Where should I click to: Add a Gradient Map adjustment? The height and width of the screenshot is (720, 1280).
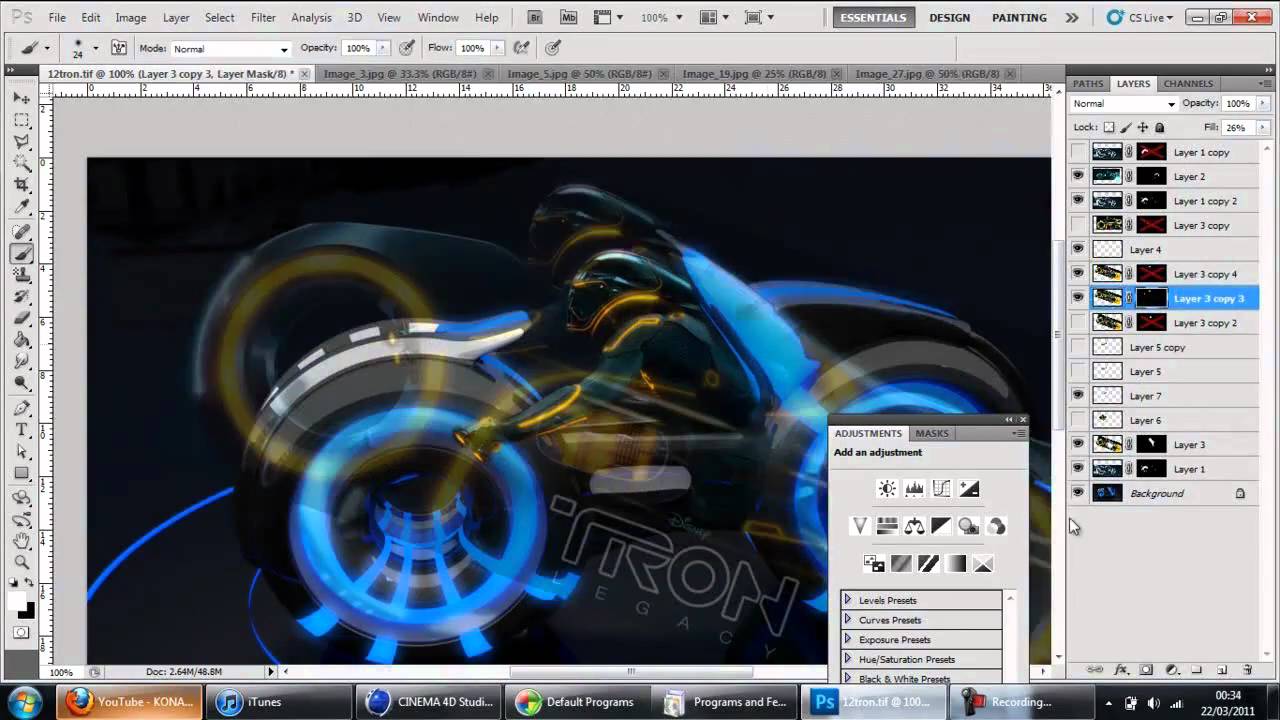(956, 564)
